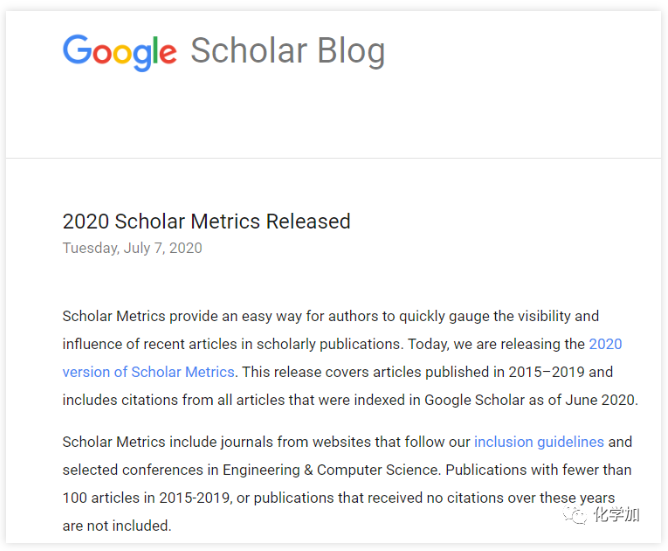Open the "version of Scholar Metrics" link
The height and width of the screenshot is (551, 668).
coord(148,372)
